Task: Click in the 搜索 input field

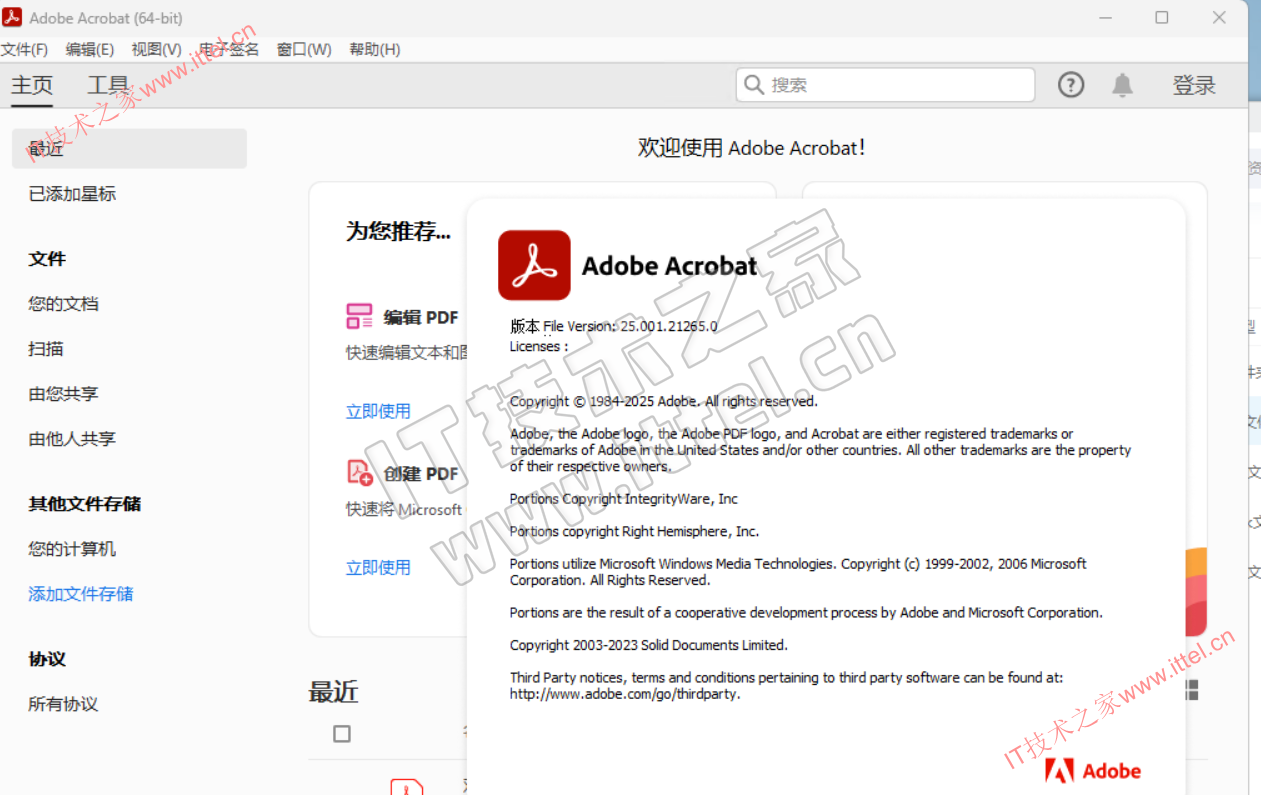Action: [895, 85]
